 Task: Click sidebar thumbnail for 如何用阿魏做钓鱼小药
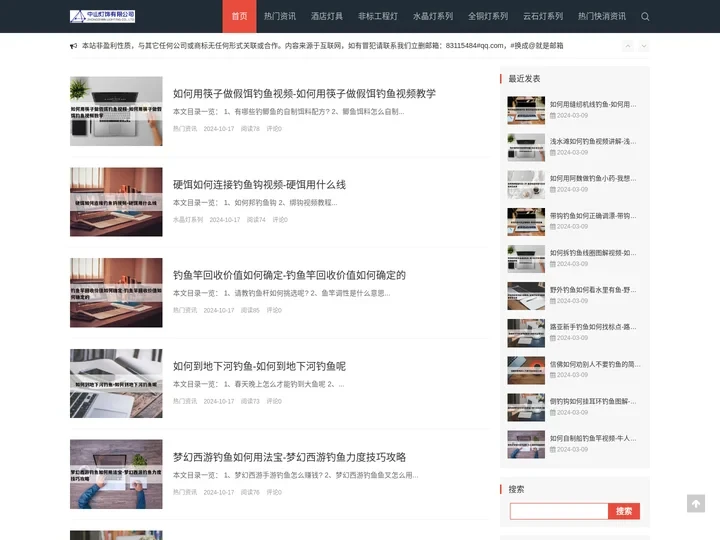click(x=526, y=185)
